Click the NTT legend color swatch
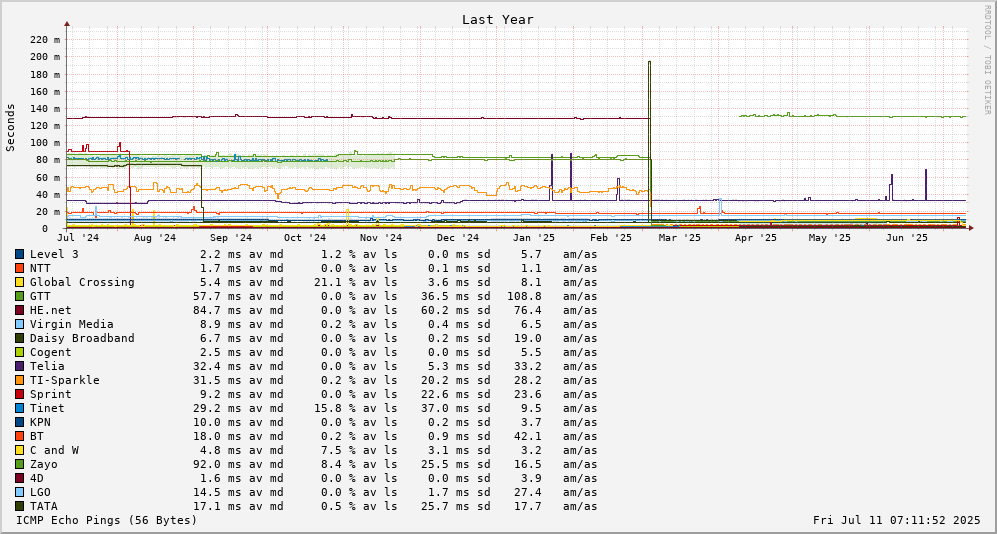Screen dimensions: 997x534 pos(20,268)
